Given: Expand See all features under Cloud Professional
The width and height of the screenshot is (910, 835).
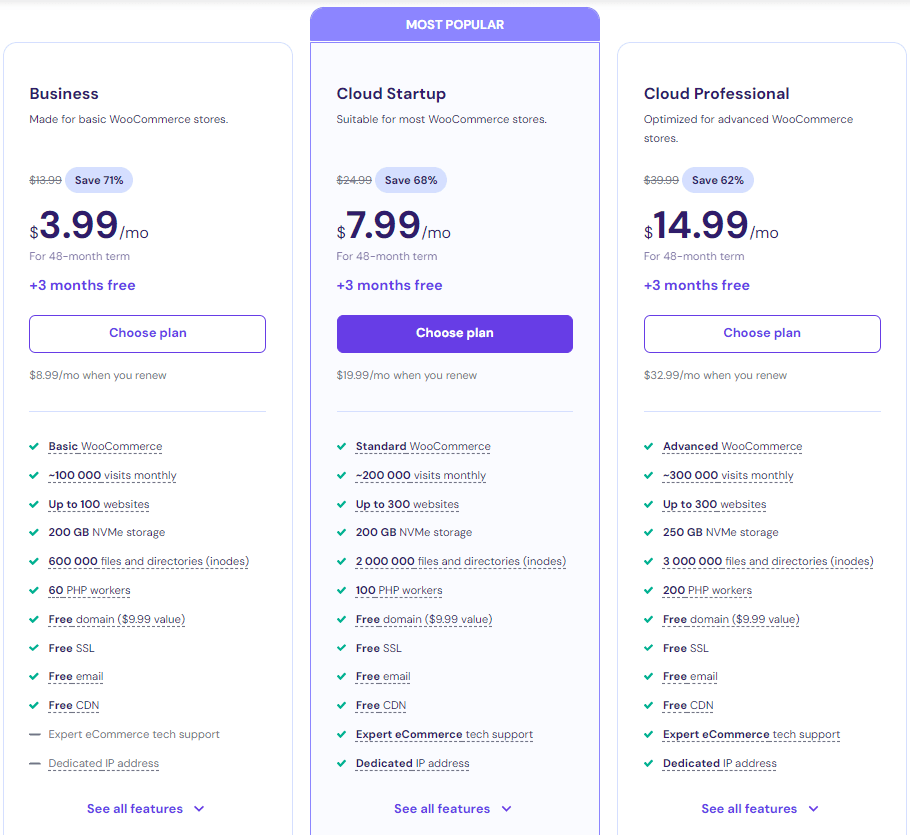Looking at the screenshot, I should (x=760, y=808).
